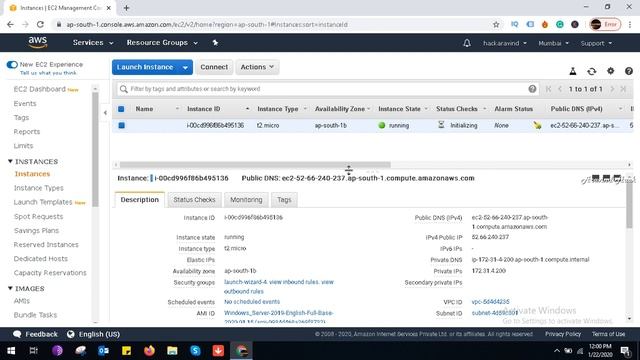Open the language globe icon
This screenshot has height=360, width=640.
tap(71, 334)
